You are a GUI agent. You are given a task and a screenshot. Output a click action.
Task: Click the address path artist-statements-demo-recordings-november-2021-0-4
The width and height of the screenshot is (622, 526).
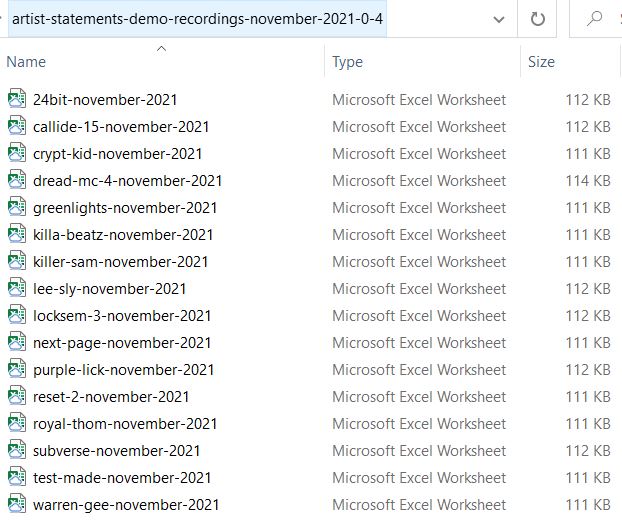[x=198, y=19]
